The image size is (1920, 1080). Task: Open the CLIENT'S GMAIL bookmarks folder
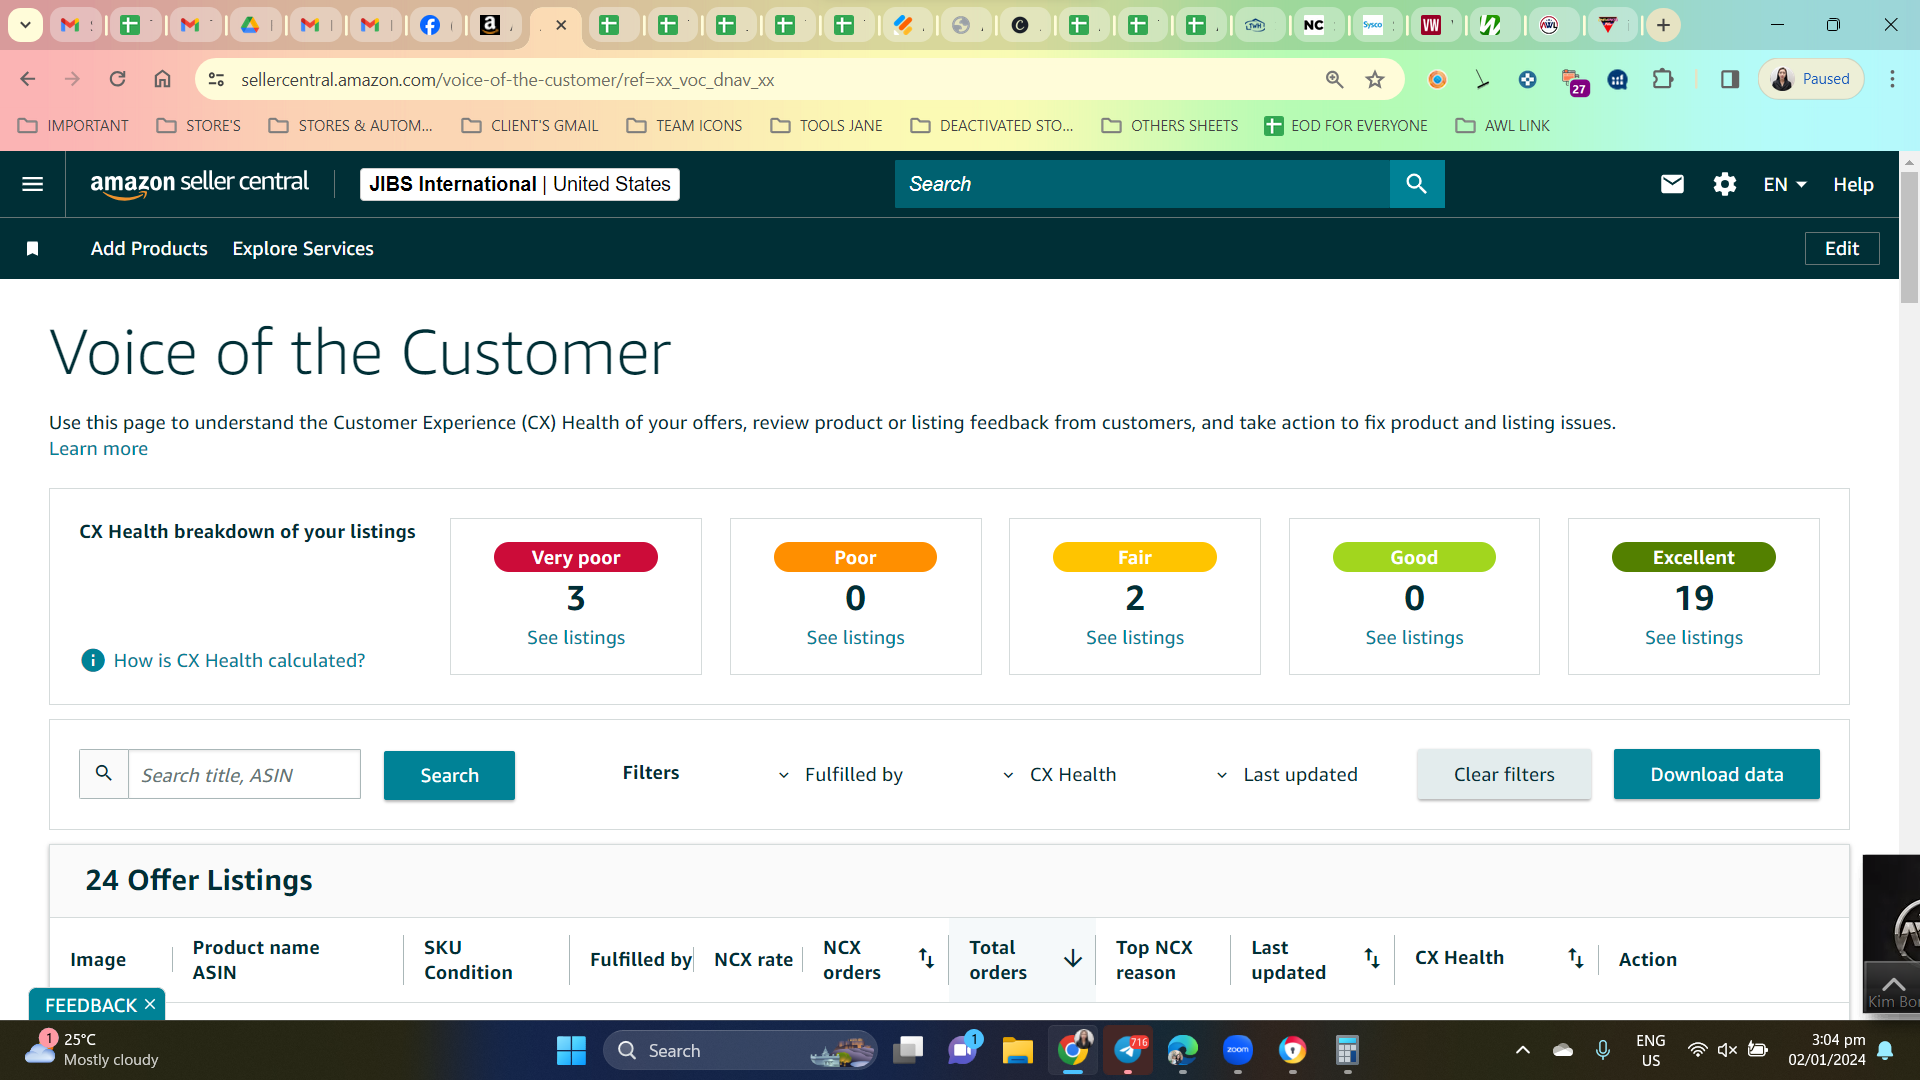point(530,126)
